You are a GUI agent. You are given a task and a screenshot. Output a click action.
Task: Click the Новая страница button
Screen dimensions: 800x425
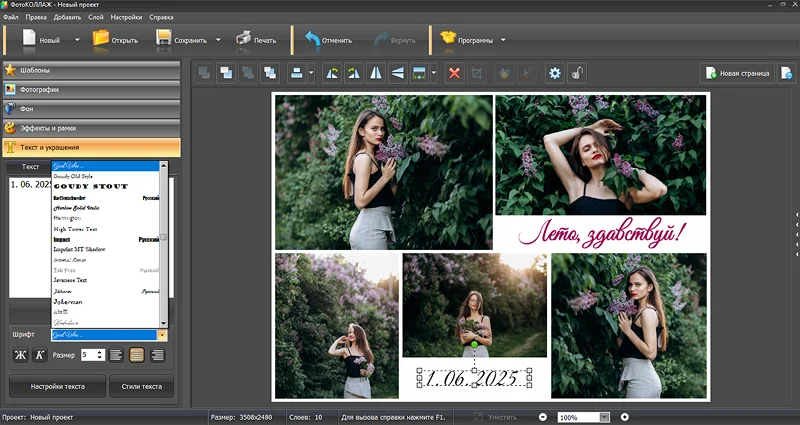[737, 73]
